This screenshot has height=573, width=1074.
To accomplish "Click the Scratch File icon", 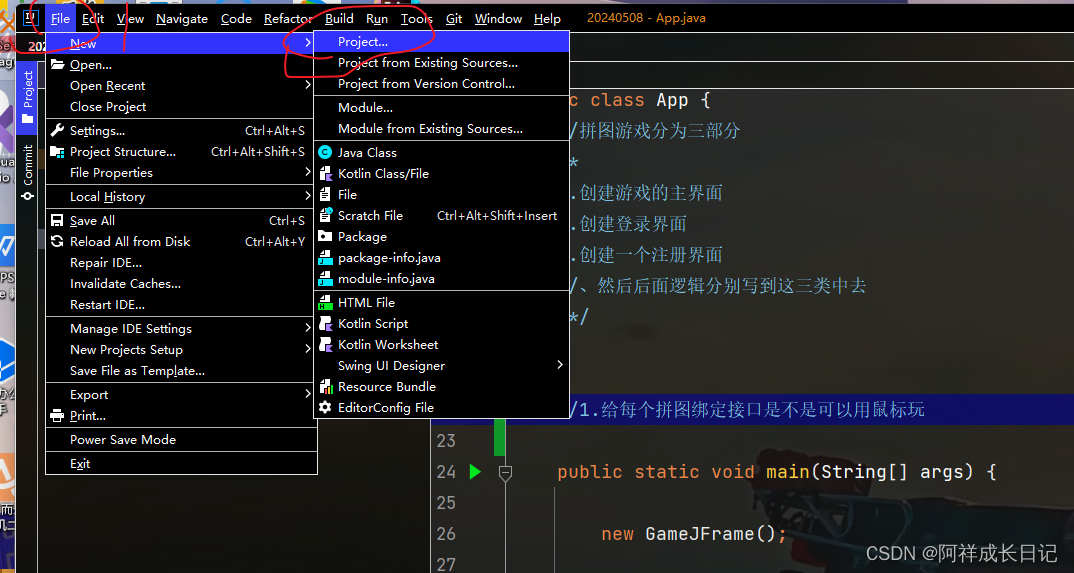I will pos(325,216).
